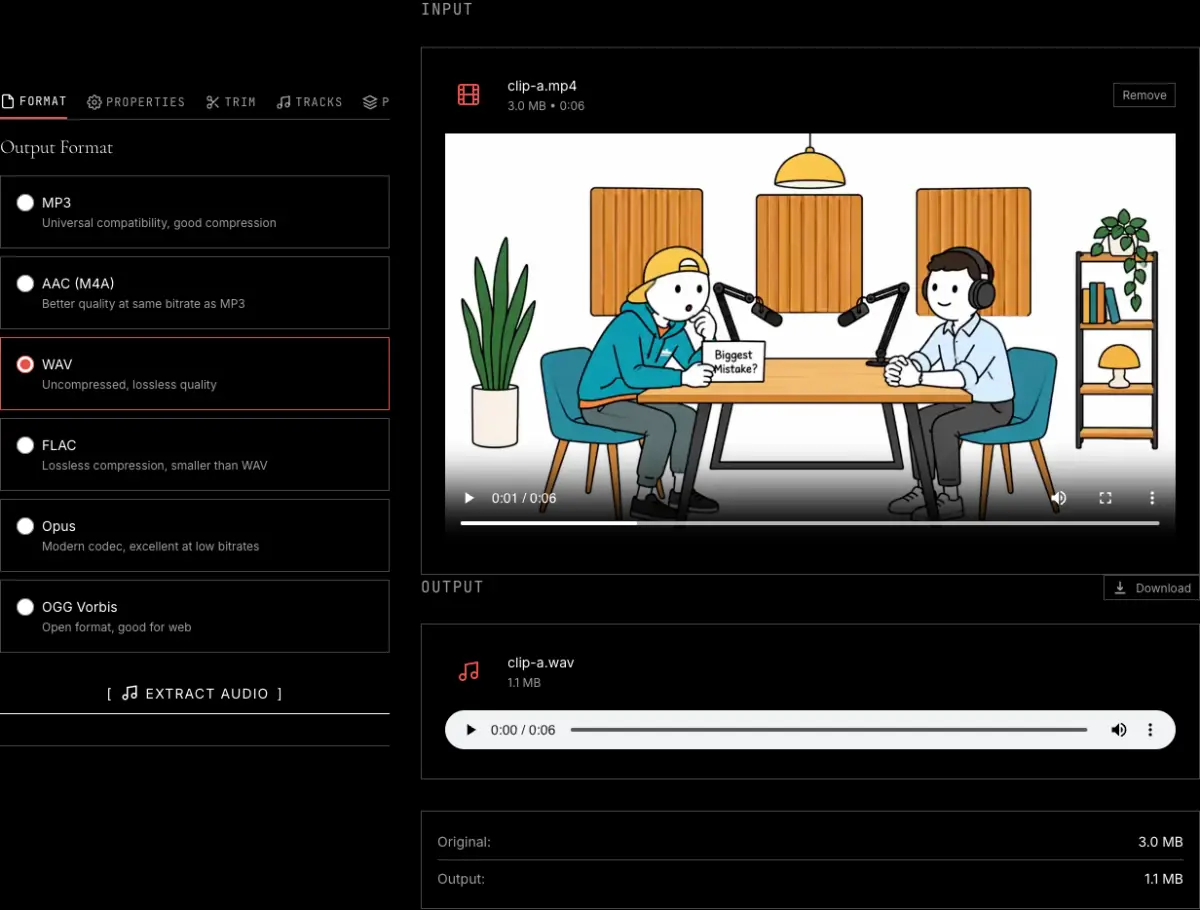Select the WAV radio button
Viewport: 1200px width, 910px height.
(25, 365)
